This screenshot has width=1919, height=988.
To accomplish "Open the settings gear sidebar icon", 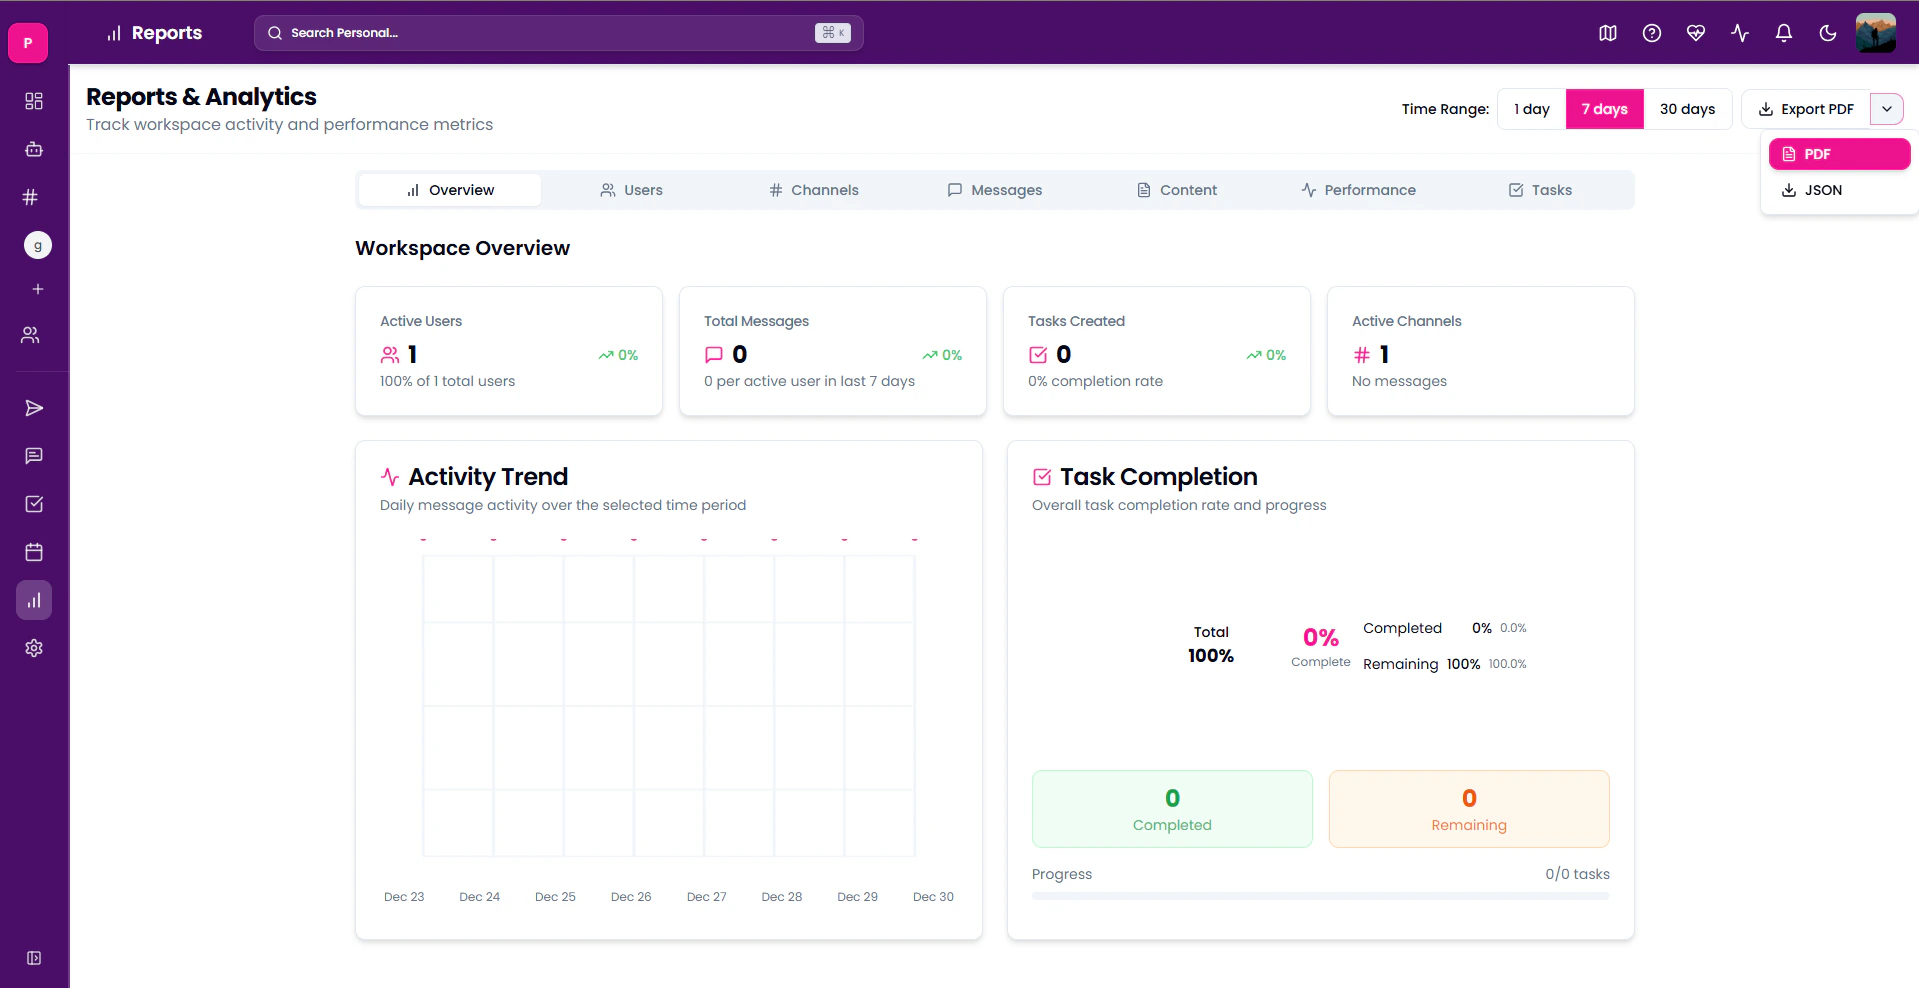I will tap(34, 648).
